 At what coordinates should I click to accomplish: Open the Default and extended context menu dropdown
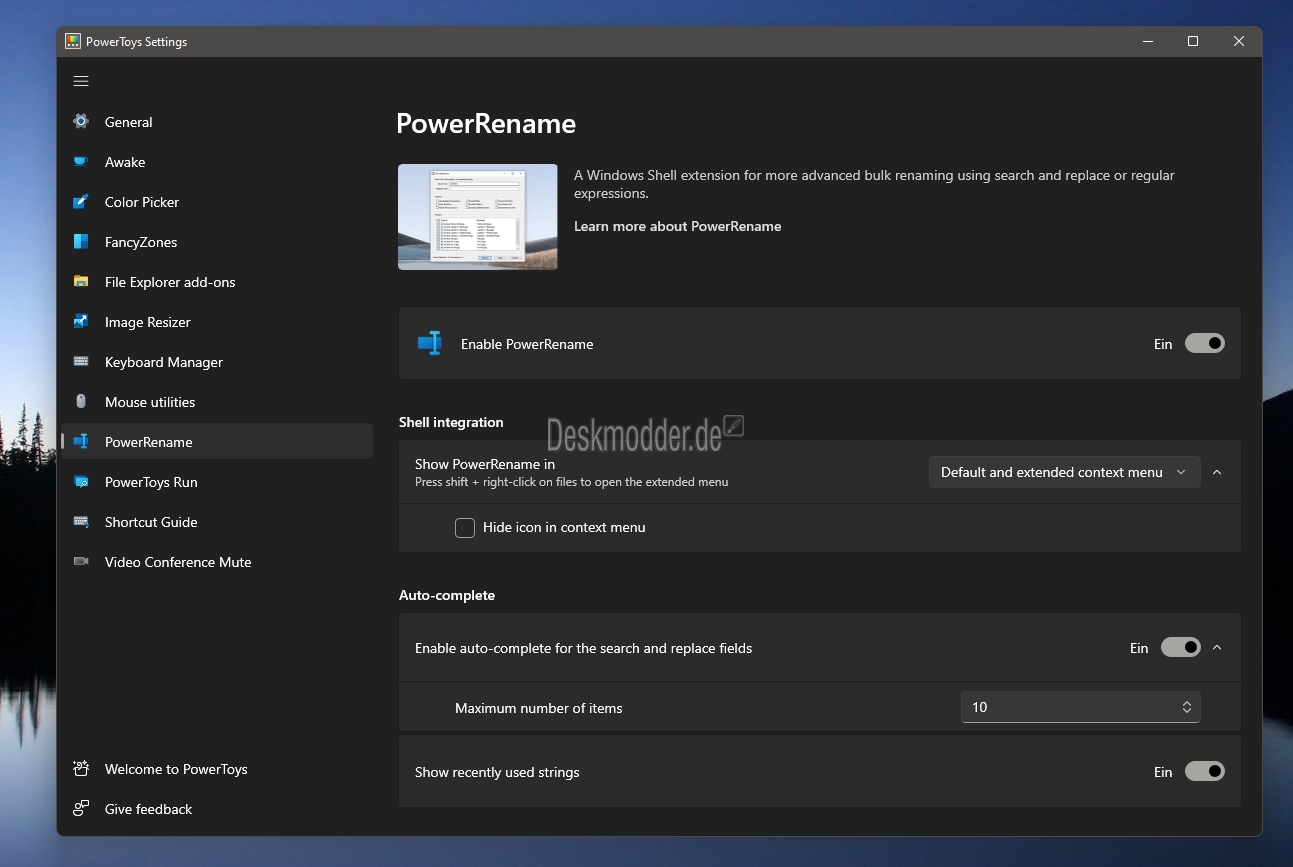(x=1064, y=472)
